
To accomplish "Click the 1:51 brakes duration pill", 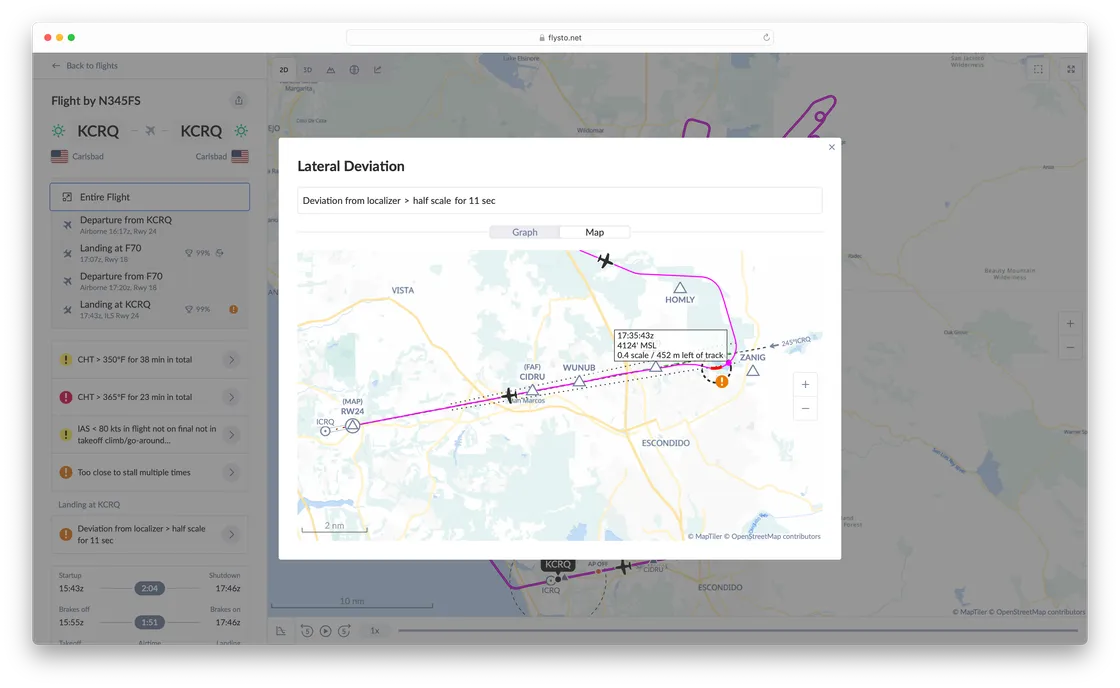I will pos(149,622).
